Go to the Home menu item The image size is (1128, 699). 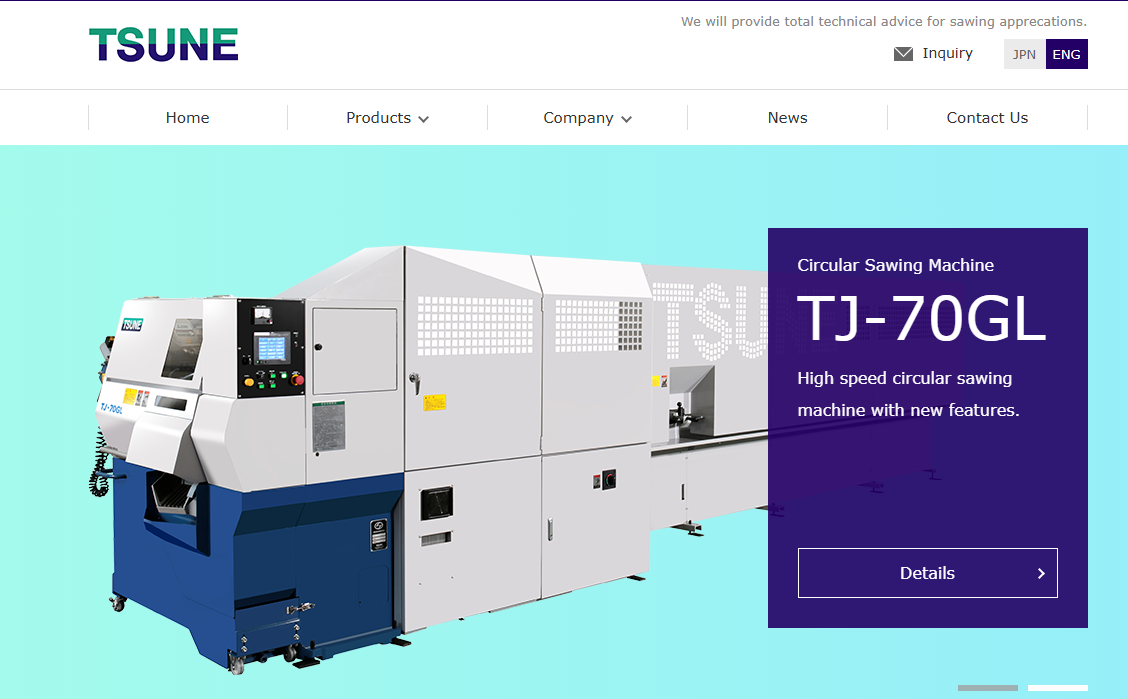tap(188, 117)
